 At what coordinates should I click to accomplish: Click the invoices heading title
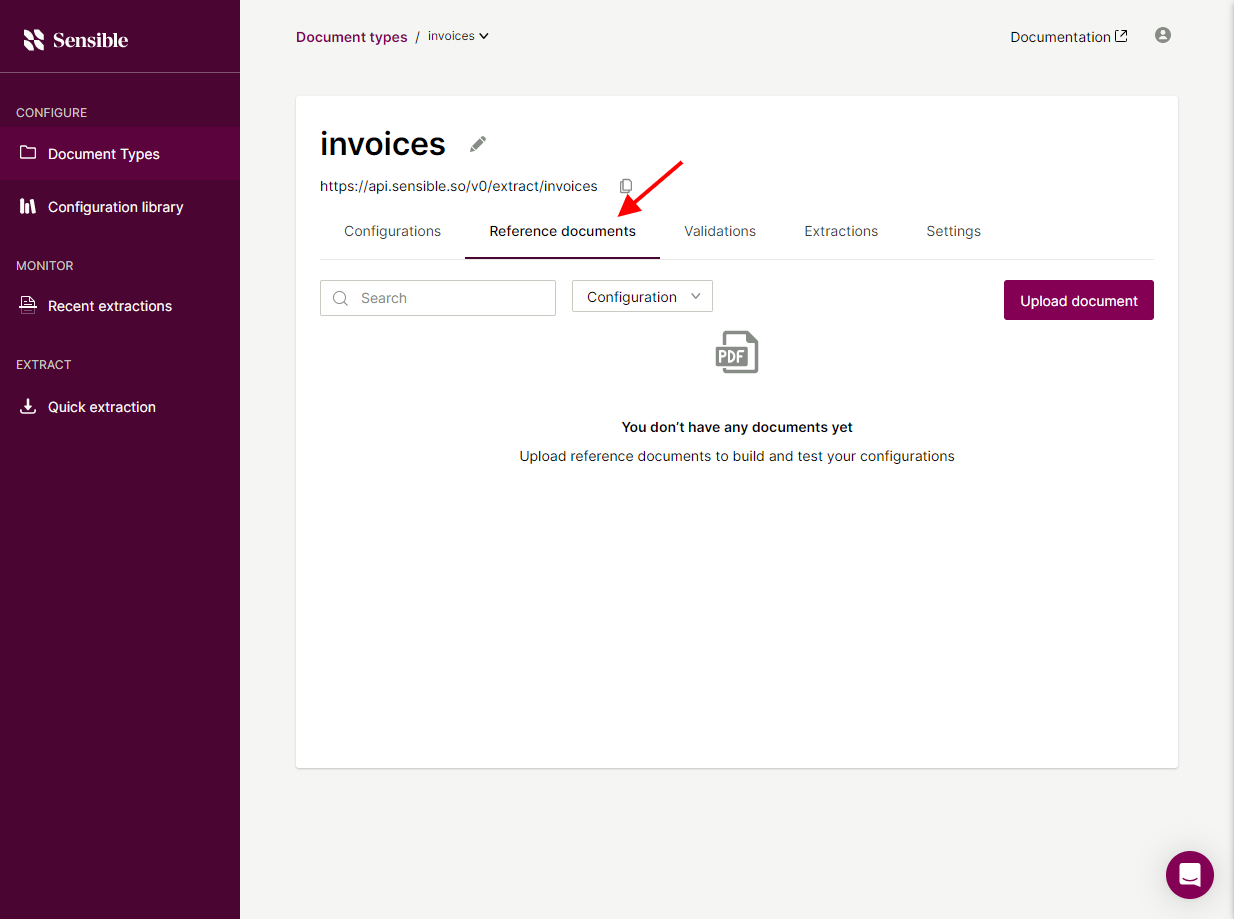(383, 144)
